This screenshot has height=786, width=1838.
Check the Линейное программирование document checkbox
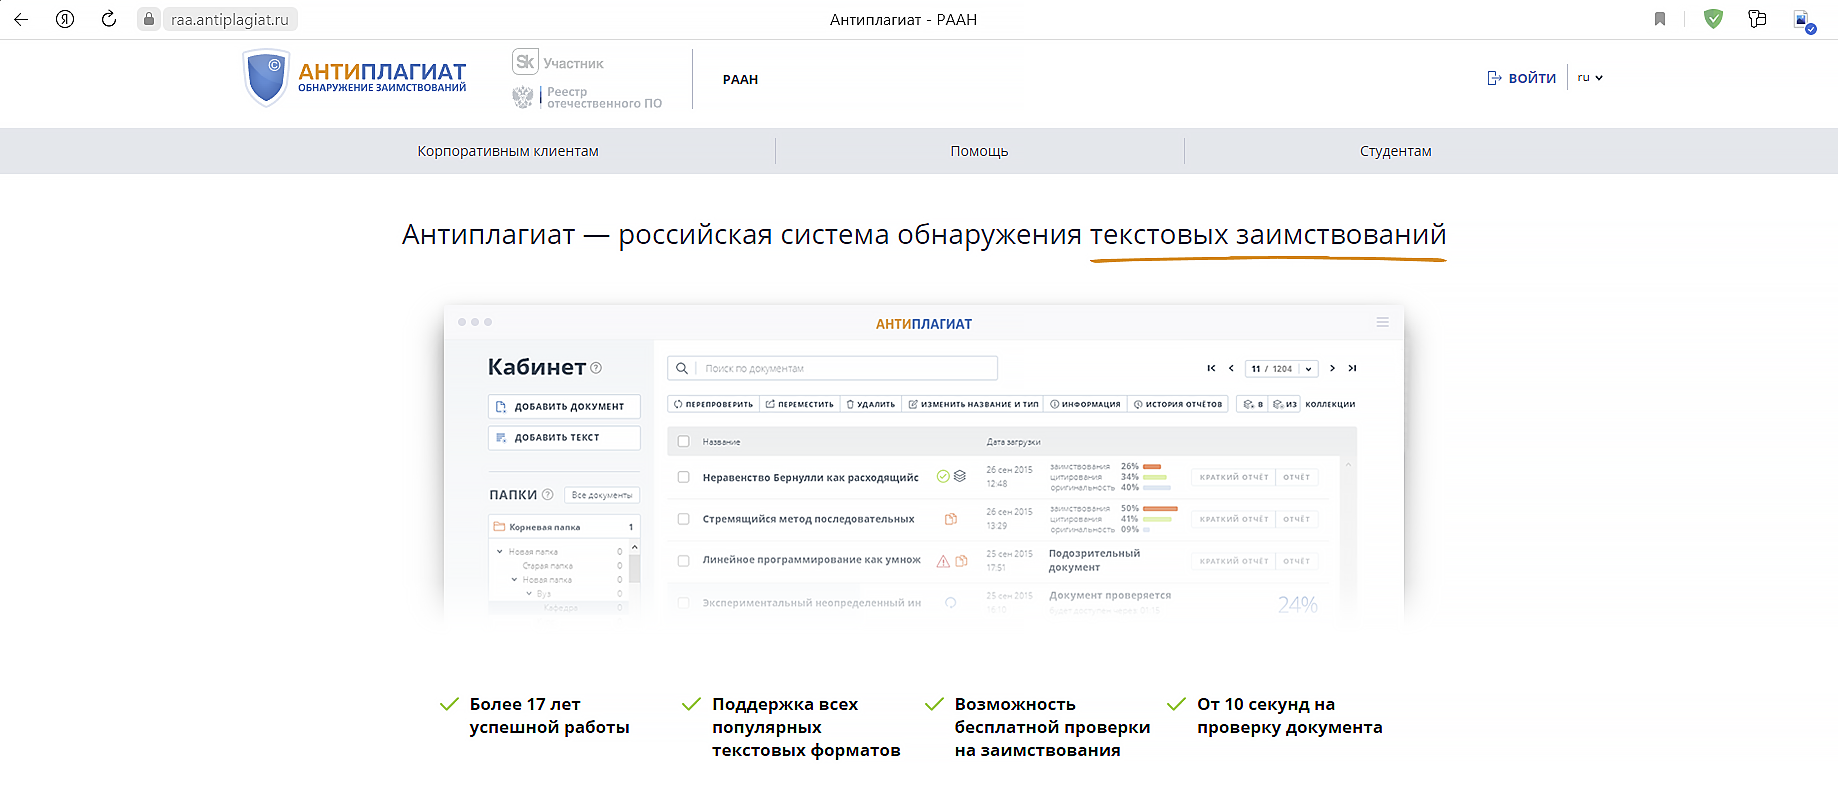tap(684, 560)
